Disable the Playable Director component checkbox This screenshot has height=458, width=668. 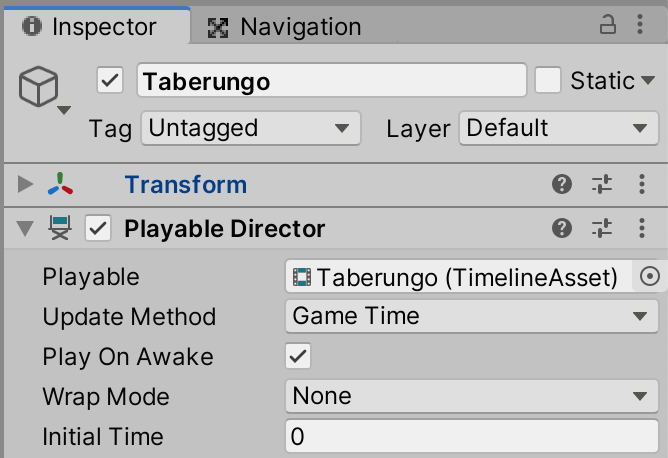[x=98, y=229]
